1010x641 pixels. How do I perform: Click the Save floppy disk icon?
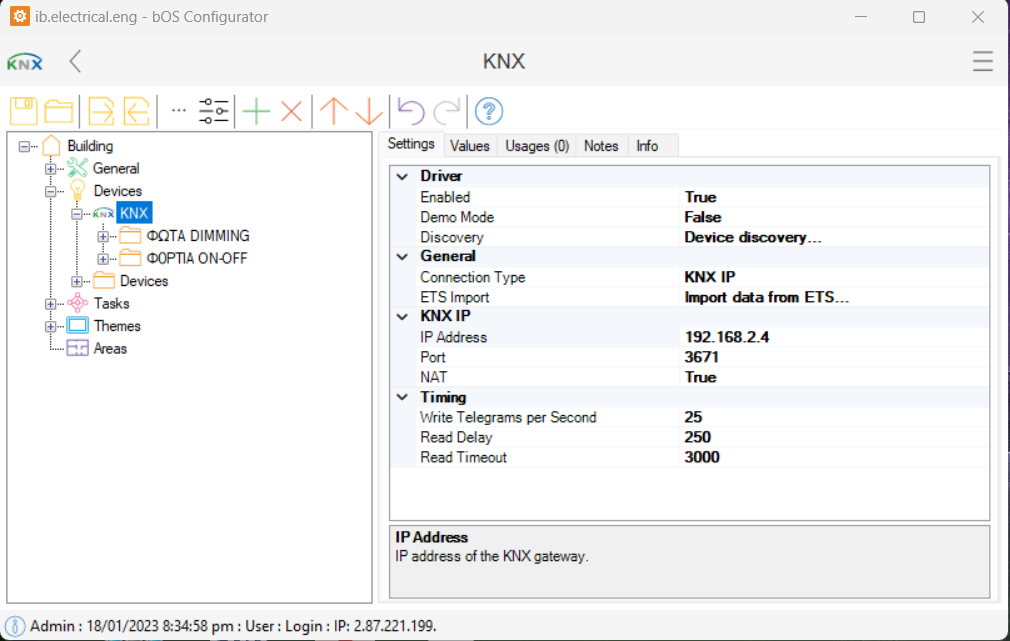[x=24, y=111]
